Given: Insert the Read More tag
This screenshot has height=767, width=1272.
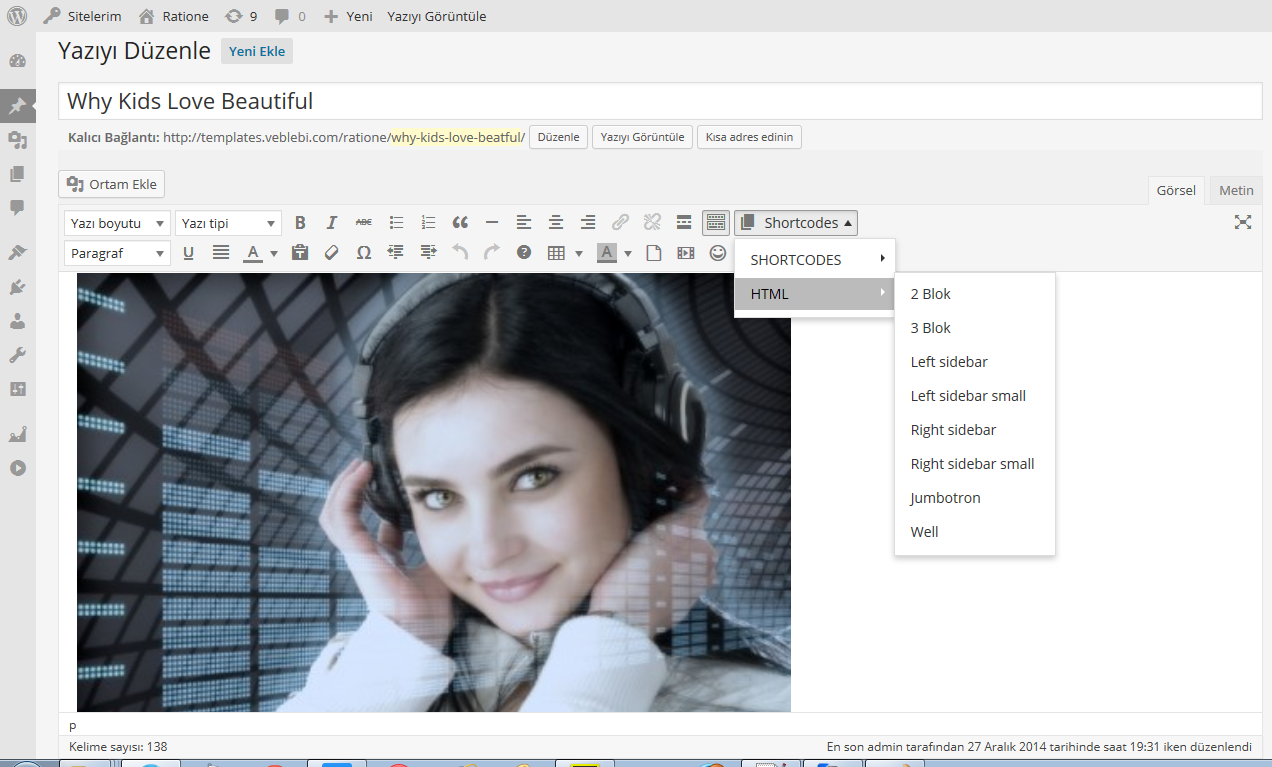Looking at the screenshot, I should click(684, 223).
